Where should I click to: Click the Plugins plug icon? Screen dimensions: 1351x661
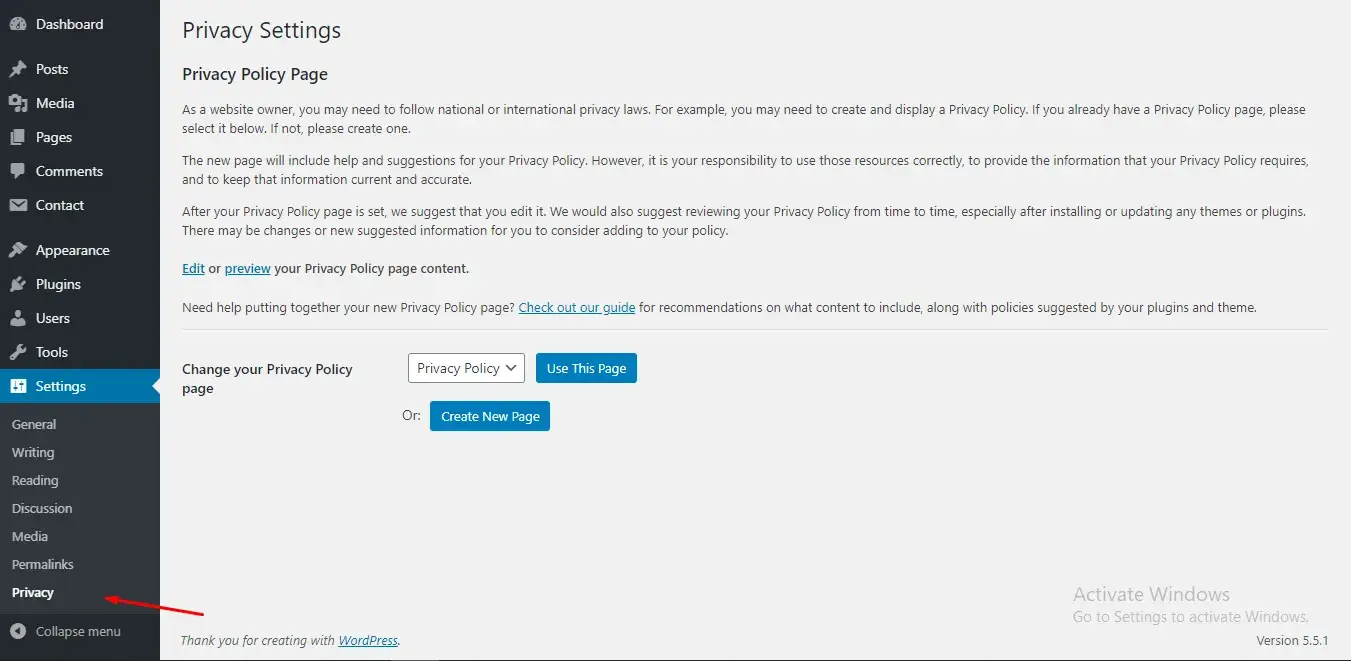tap(18, 284)
